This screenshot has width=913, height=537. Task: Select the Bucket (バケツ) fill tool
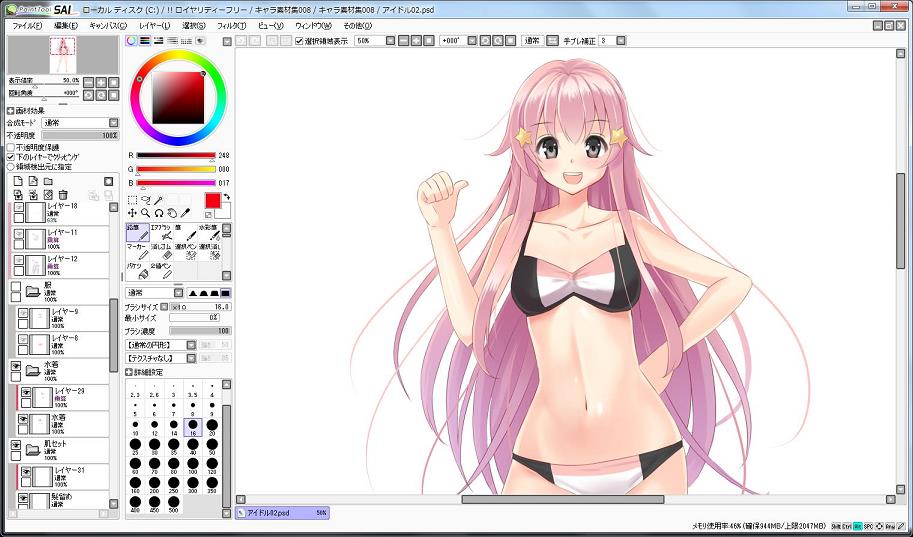pyautogui.click(x=137, y=270)
